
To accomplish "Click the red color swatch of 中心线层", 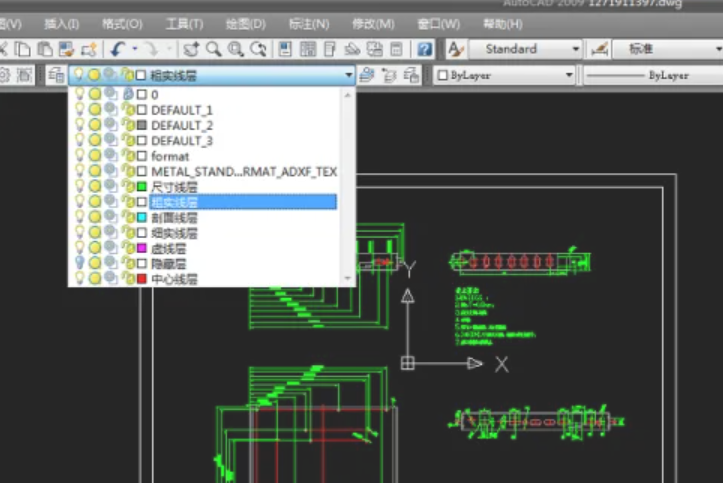I will coord(141,279).
